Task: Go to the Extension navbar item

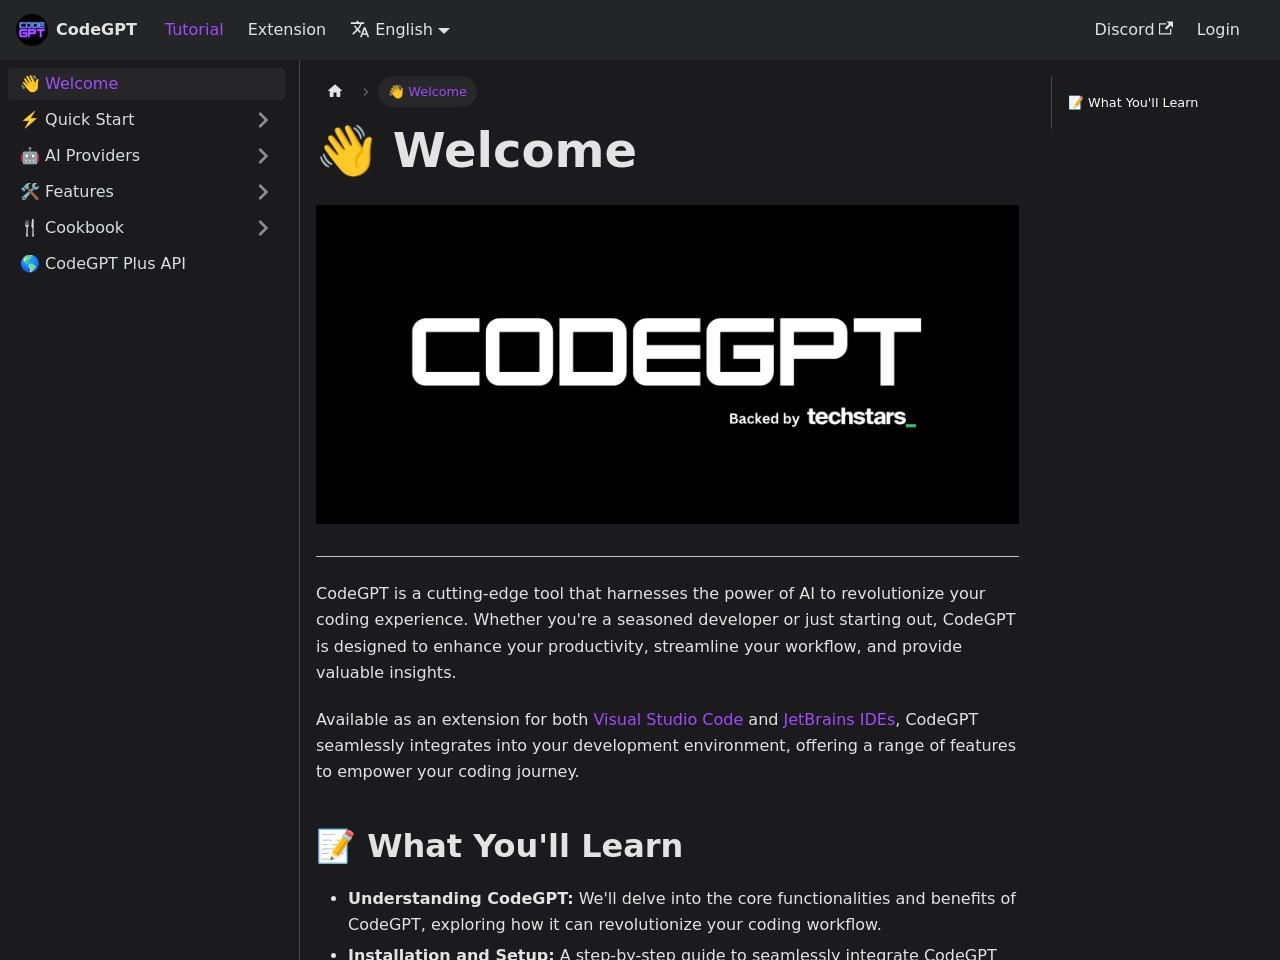Action: click(x=287, y=30)
